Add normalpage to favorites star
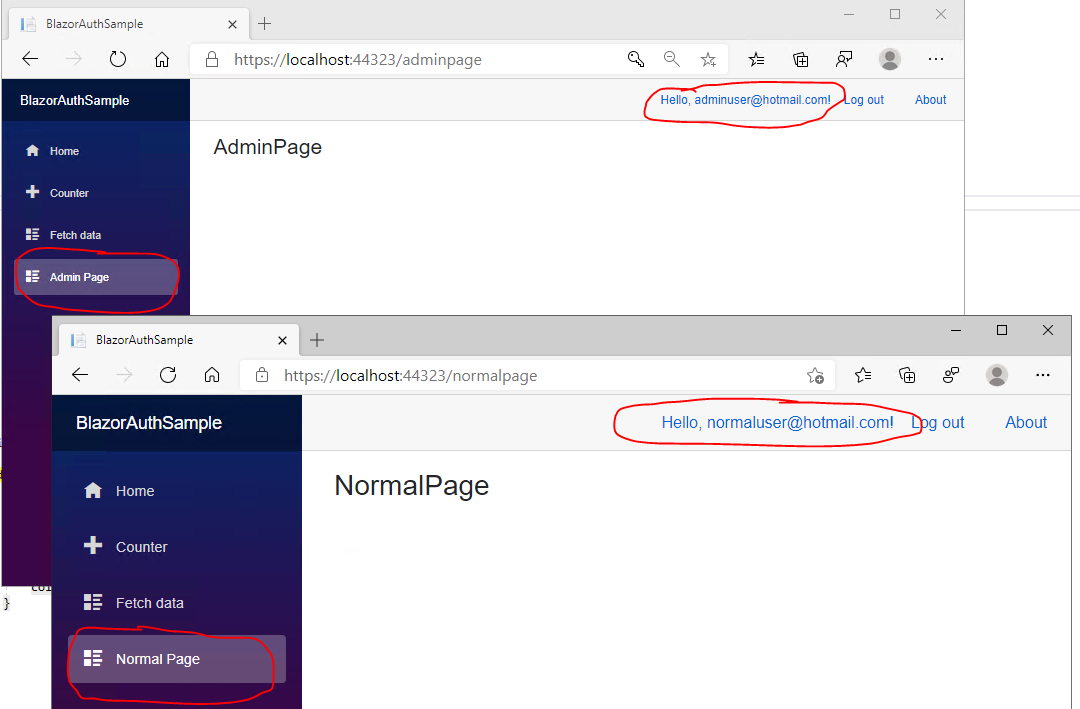 coord(816,376)
